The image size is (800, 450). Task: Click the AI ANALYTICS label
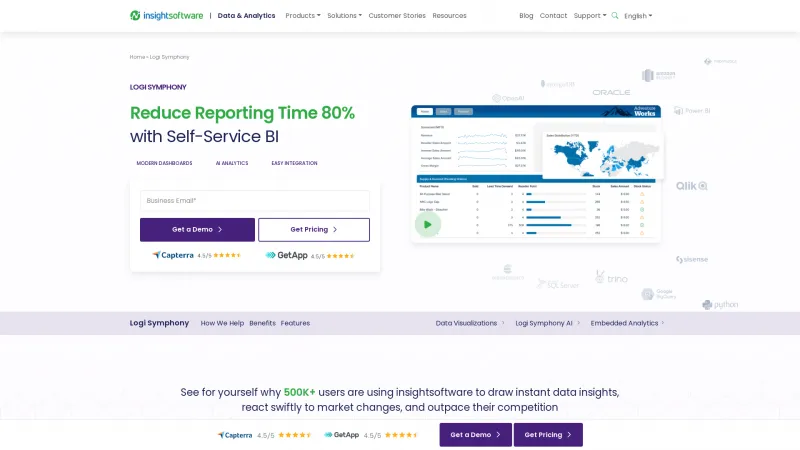point(232,163)
